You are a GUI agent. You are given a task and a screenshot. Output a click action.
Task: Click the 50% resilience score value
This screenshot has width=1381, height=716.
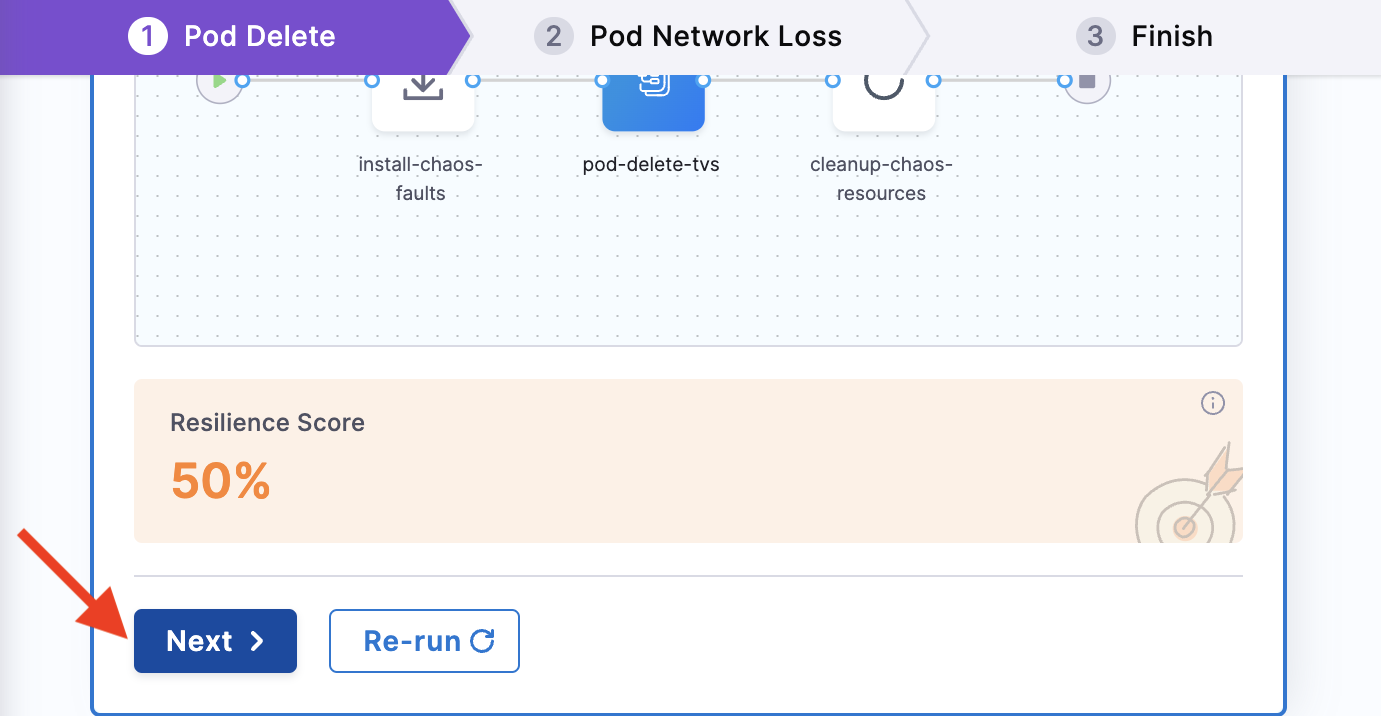(220, 481)
